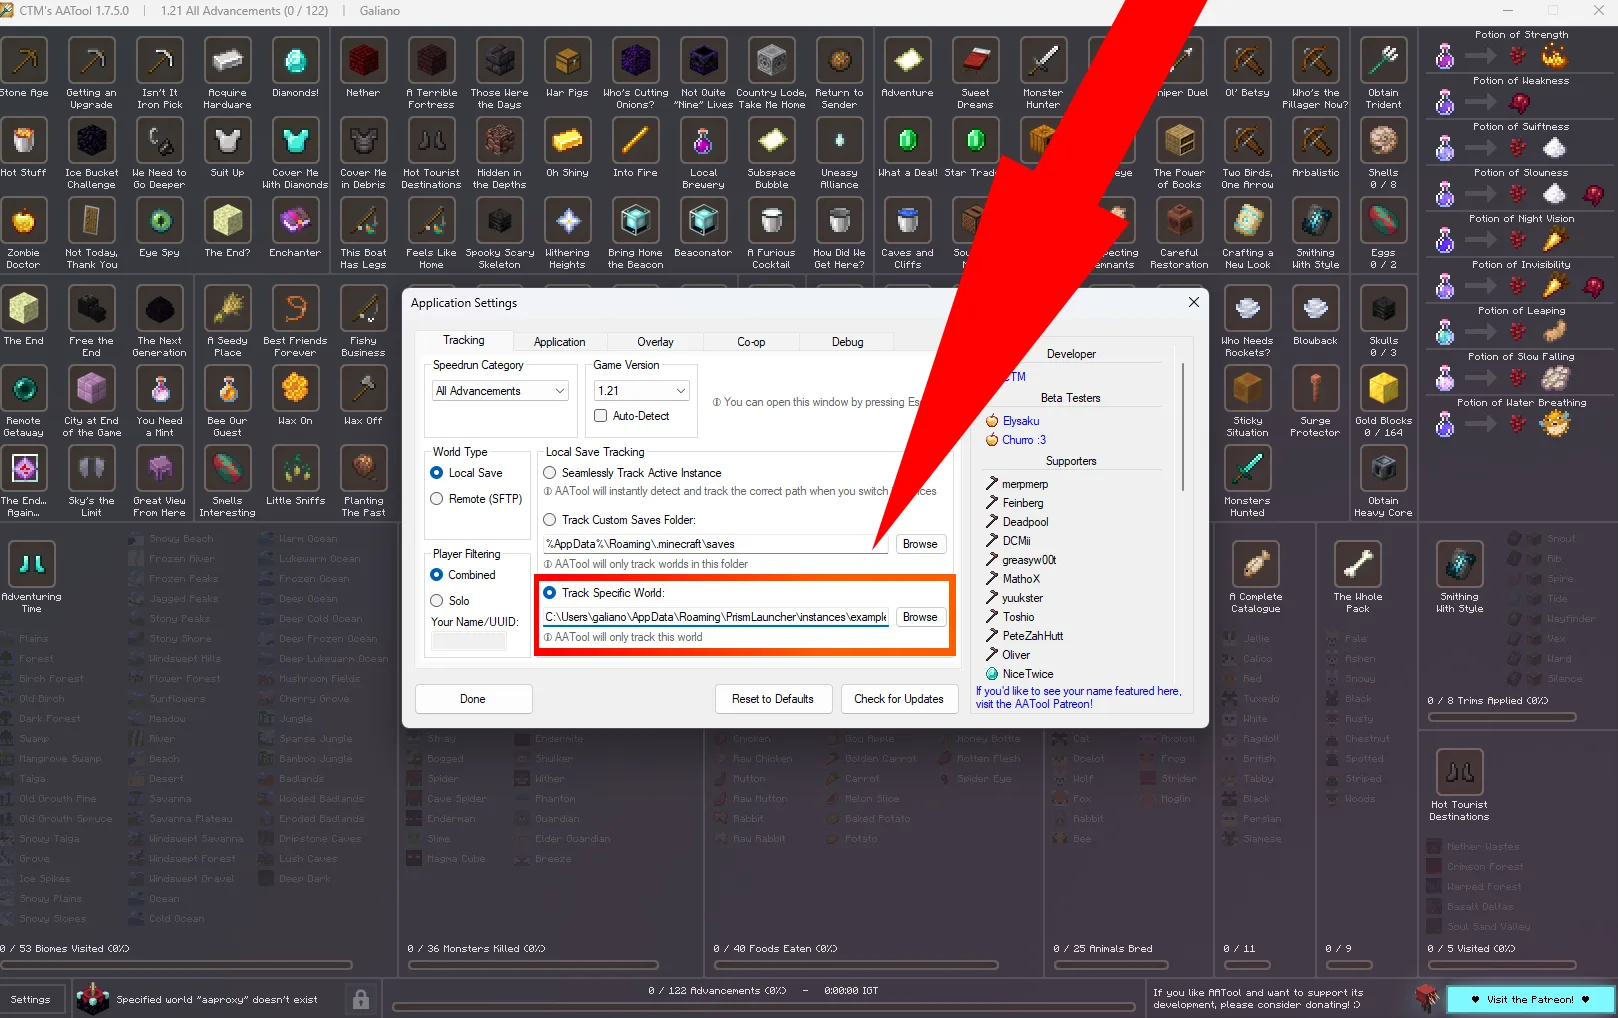1618x1018 pixels.
Task: Go to the Debug tab
Action: point(848,342)
